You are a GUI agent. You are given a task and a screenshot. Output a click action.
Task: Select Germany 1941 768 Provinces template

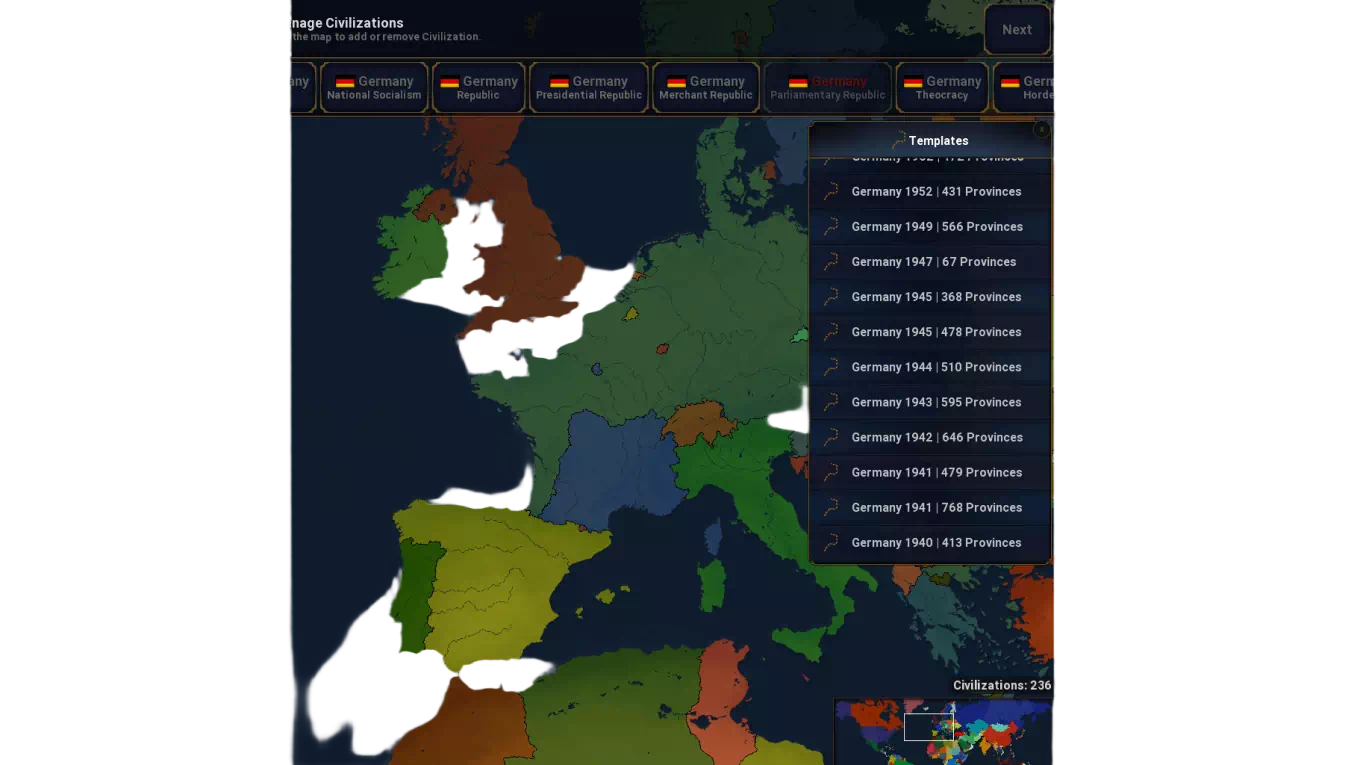click(936, 508)
